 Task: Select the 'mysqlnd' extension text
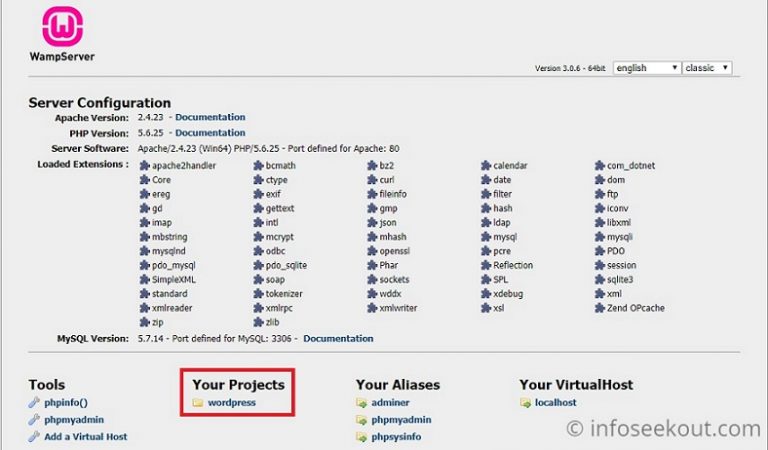(x=168, y=251)
